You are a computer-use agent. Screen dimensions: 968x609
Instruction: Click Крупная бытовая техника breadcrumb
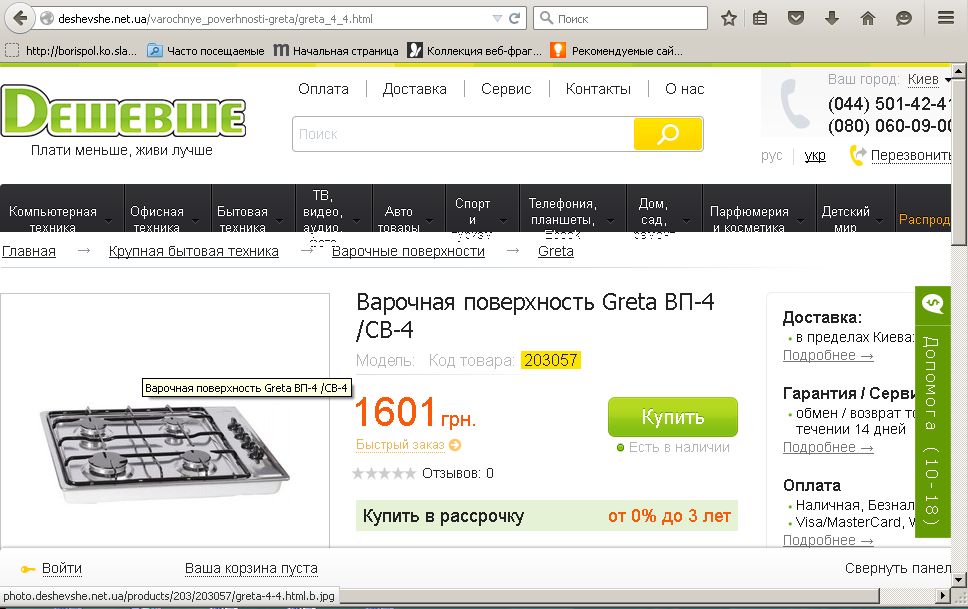point(193,251)
